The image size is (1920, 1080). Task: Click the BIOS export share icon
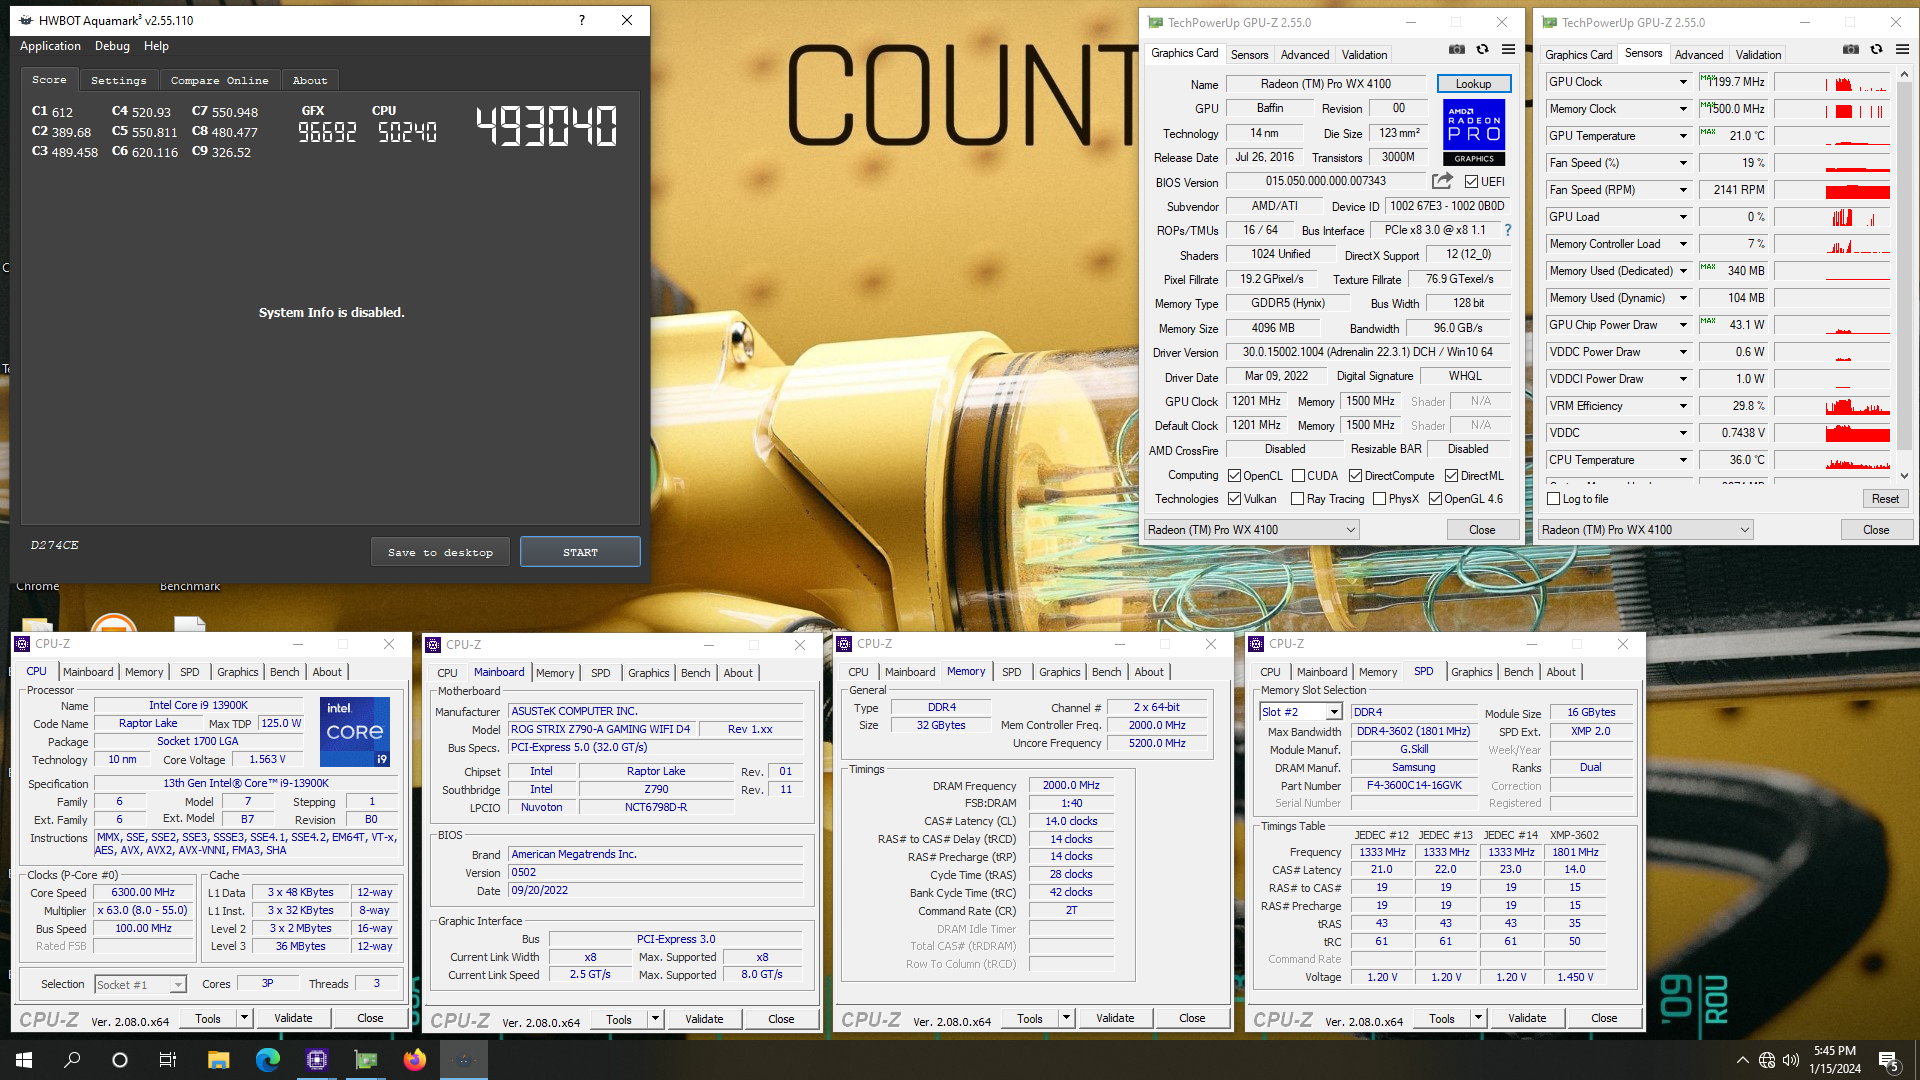[x=1442, y=181]
